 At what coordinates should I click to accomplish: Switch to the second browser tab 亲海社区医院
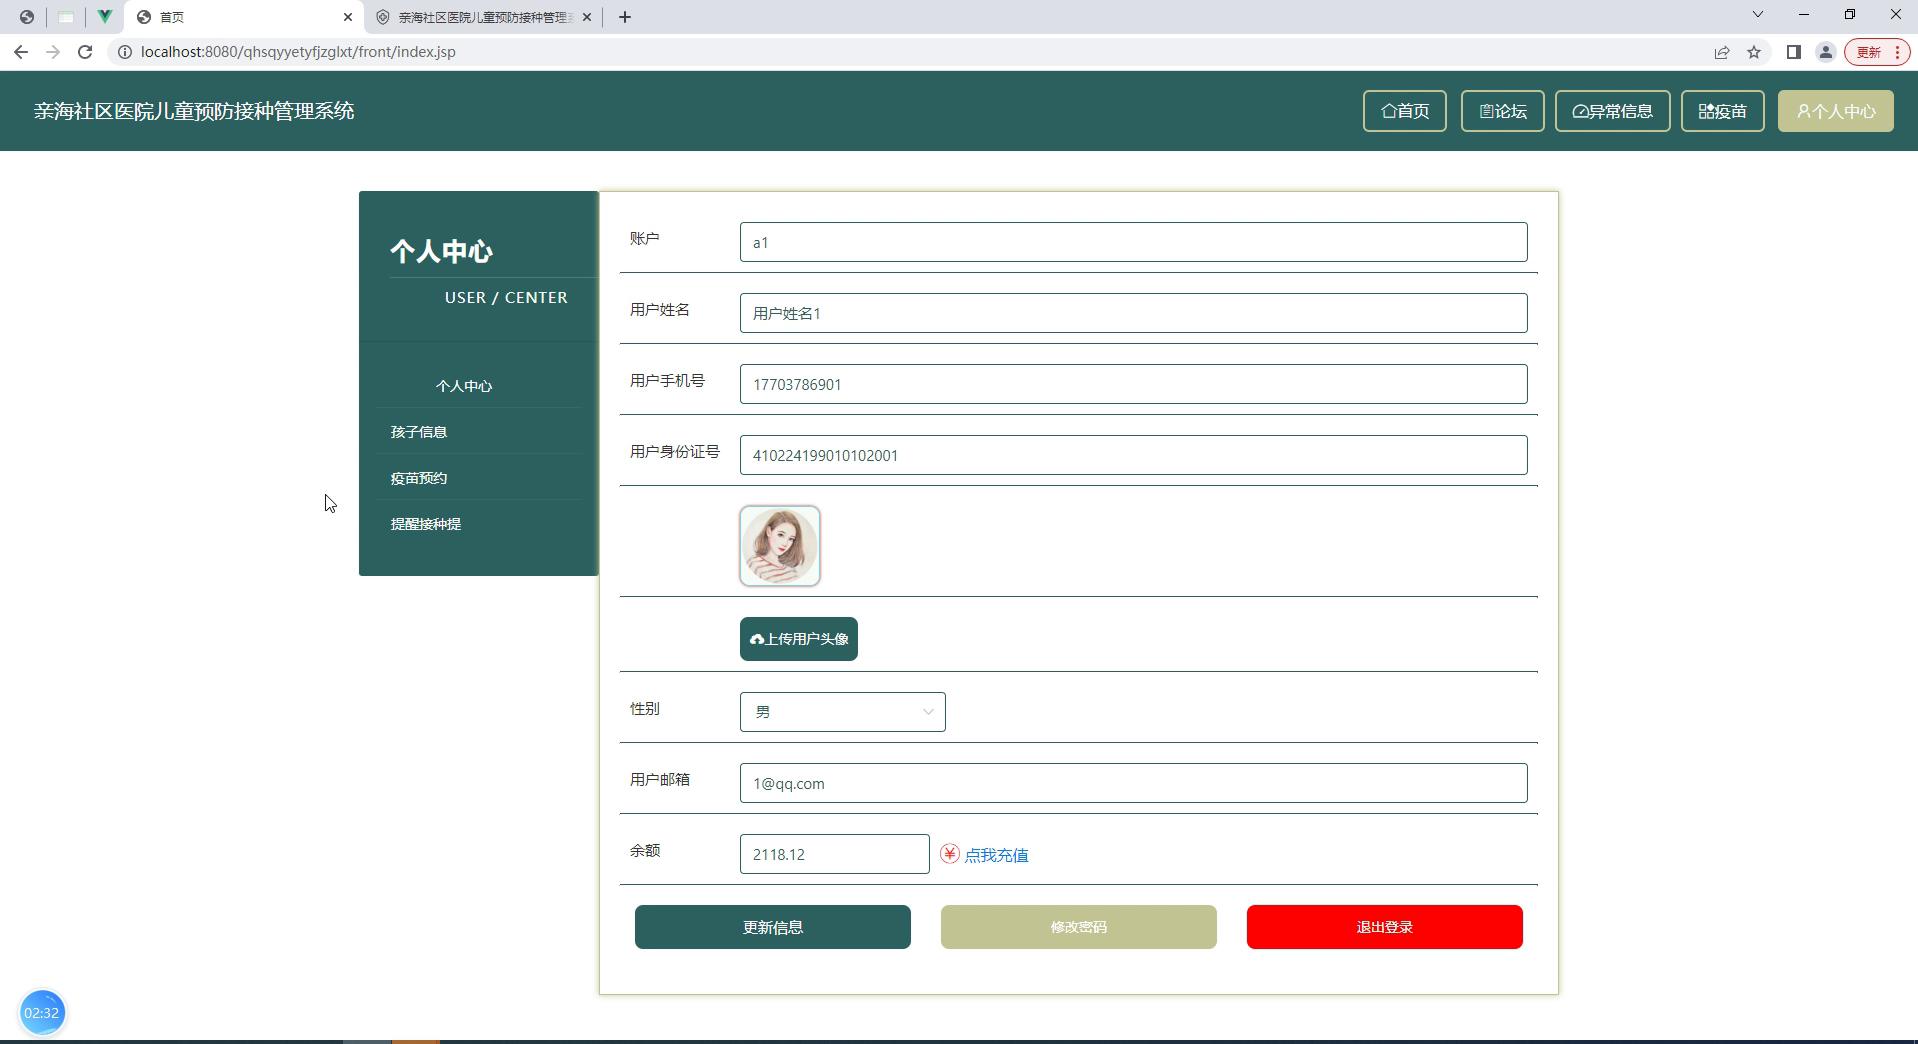point(486,17)
